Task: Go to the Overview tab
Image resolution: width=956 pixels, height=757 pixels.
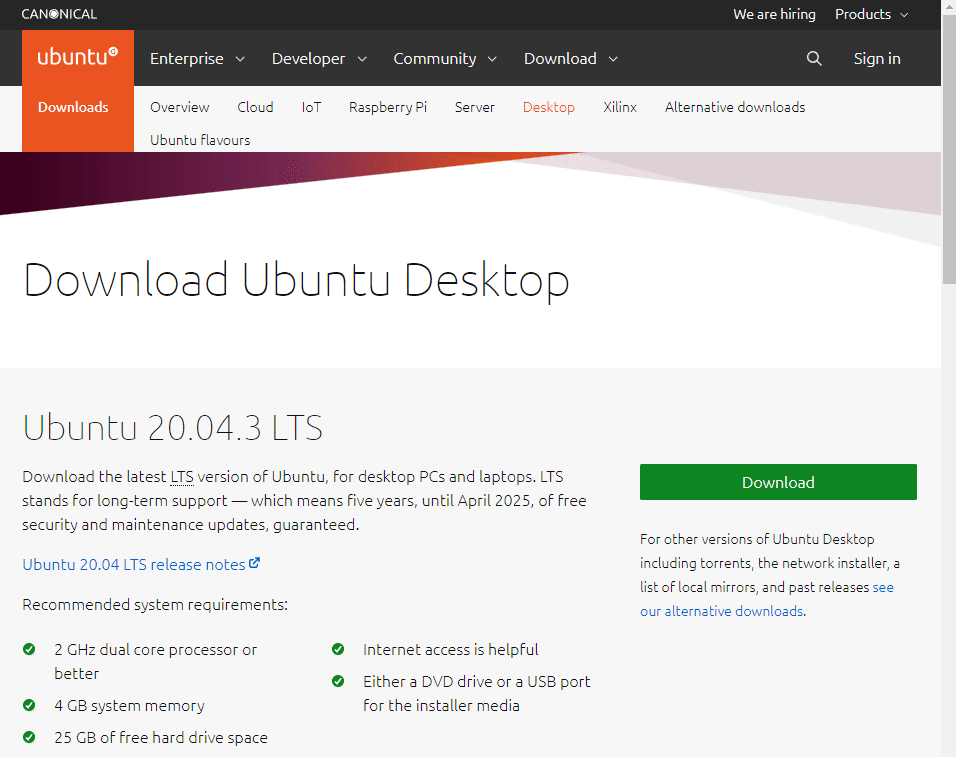Action: pyautogui.click(x=180, y=107)
